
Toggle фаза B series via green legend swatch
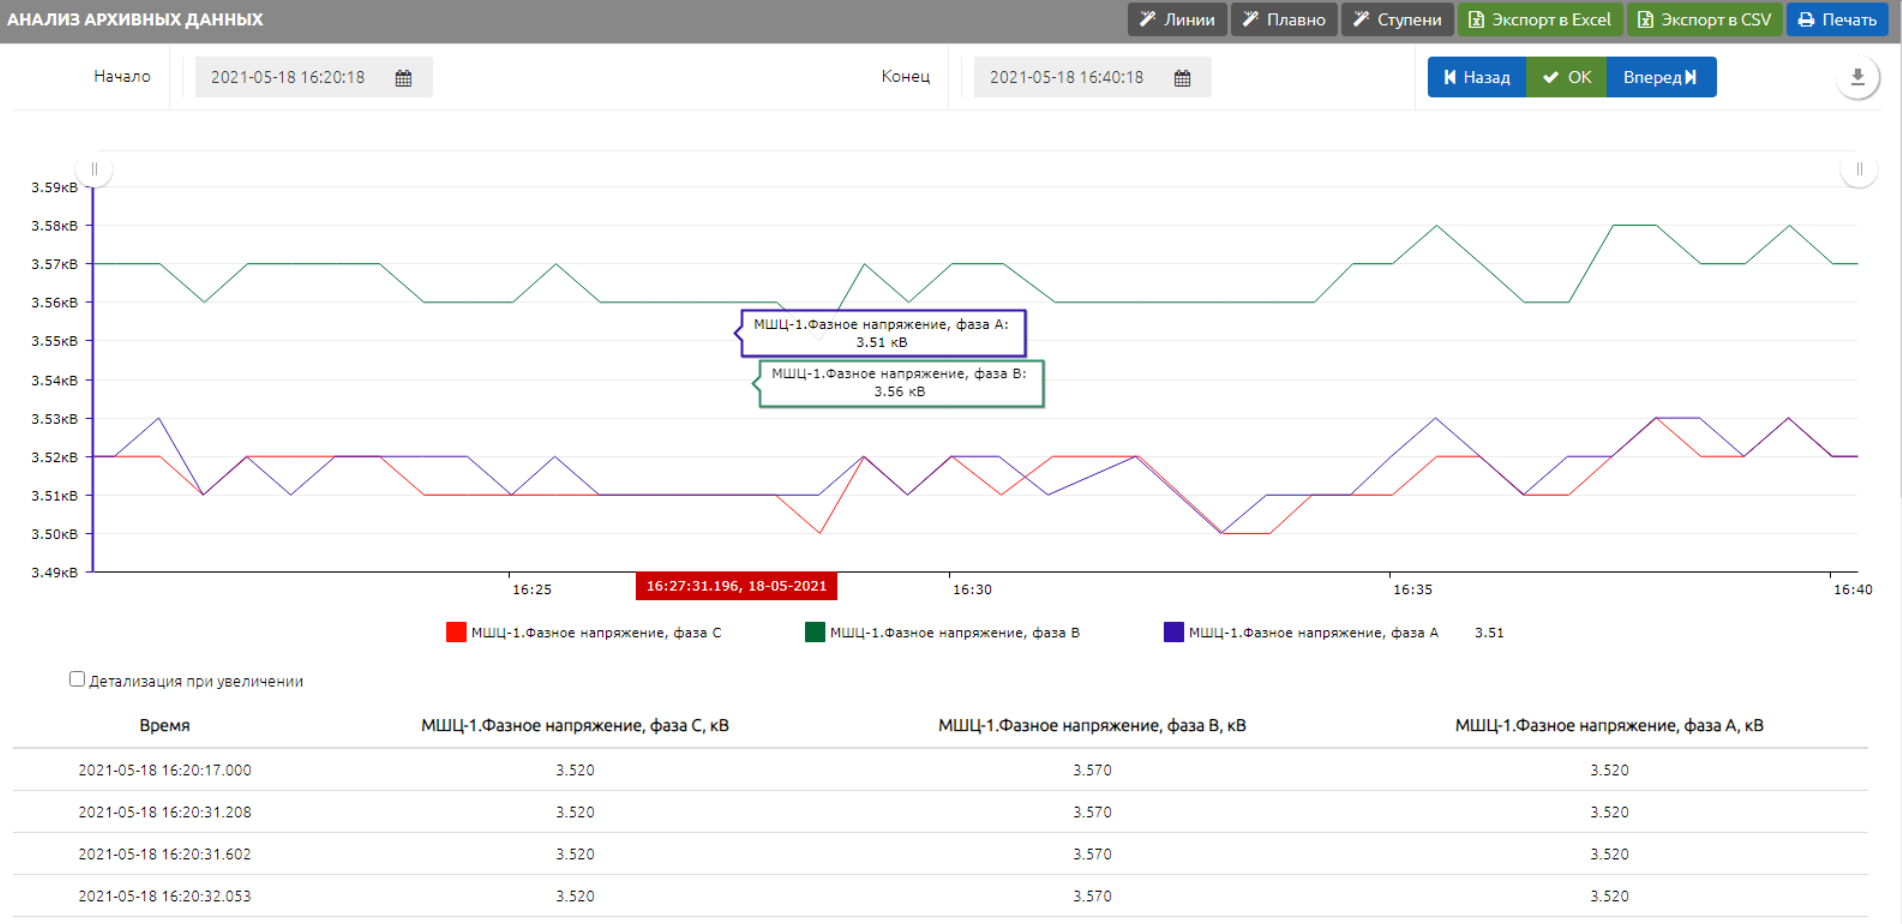pyautogui.click(x=815, y=632)
